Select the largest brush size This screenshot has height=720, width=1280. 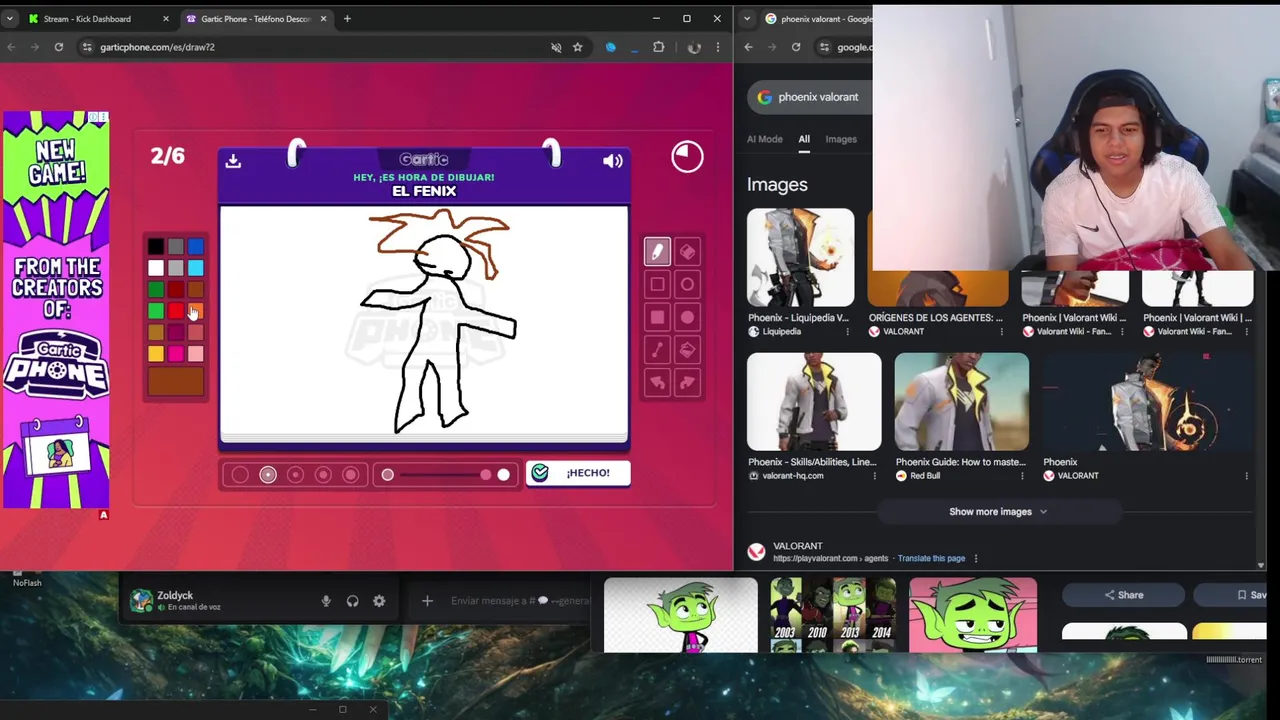(x=350, y=475)
